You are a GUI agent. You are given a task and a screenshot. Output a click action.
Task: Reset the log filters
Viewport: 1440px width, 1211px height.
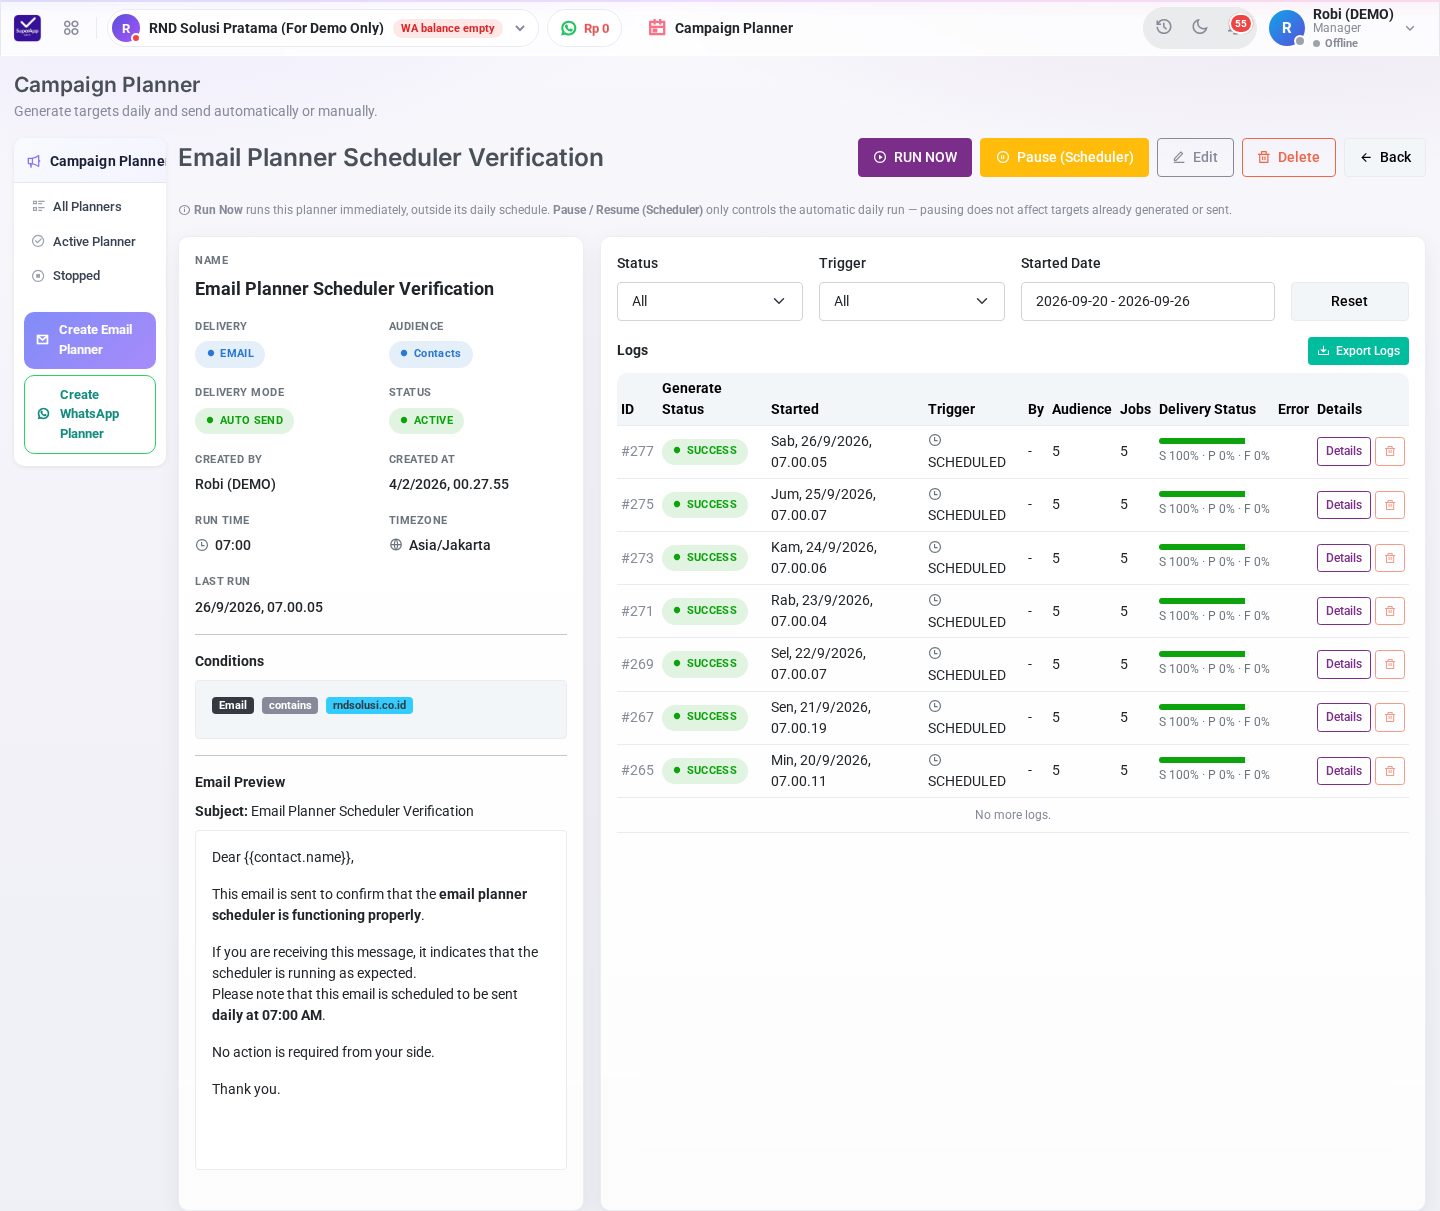pos(1349,301)
